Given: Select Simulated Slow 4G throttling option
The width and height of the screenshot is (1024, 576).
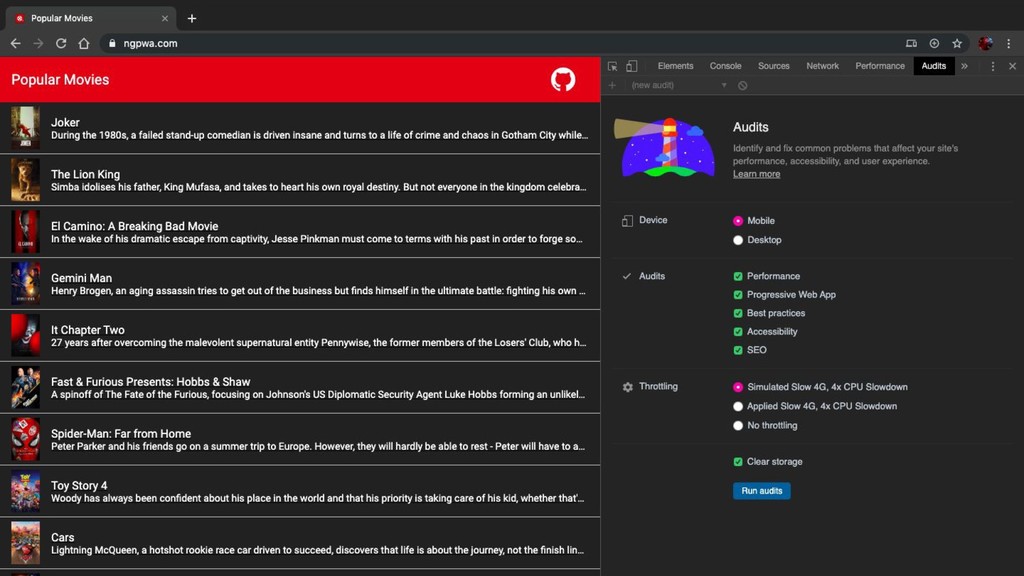Looking at the screenshot, I should tap(738, 387).
